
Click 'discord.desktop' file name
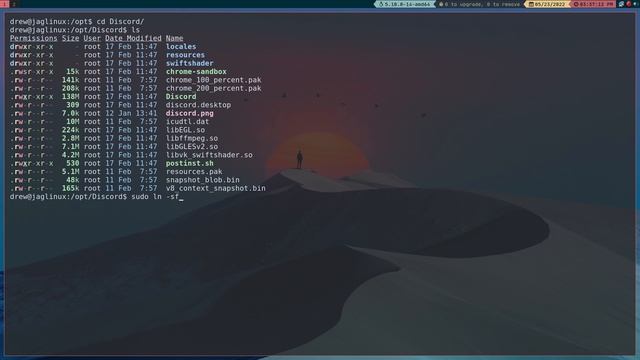[198, 105]
